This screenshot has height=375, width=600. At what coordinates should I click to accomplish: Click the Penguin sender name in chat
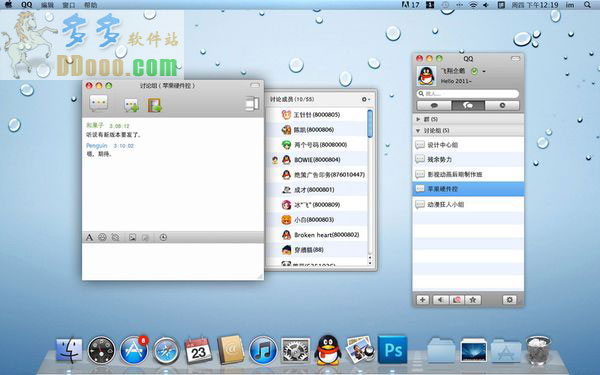pos(96,145)
